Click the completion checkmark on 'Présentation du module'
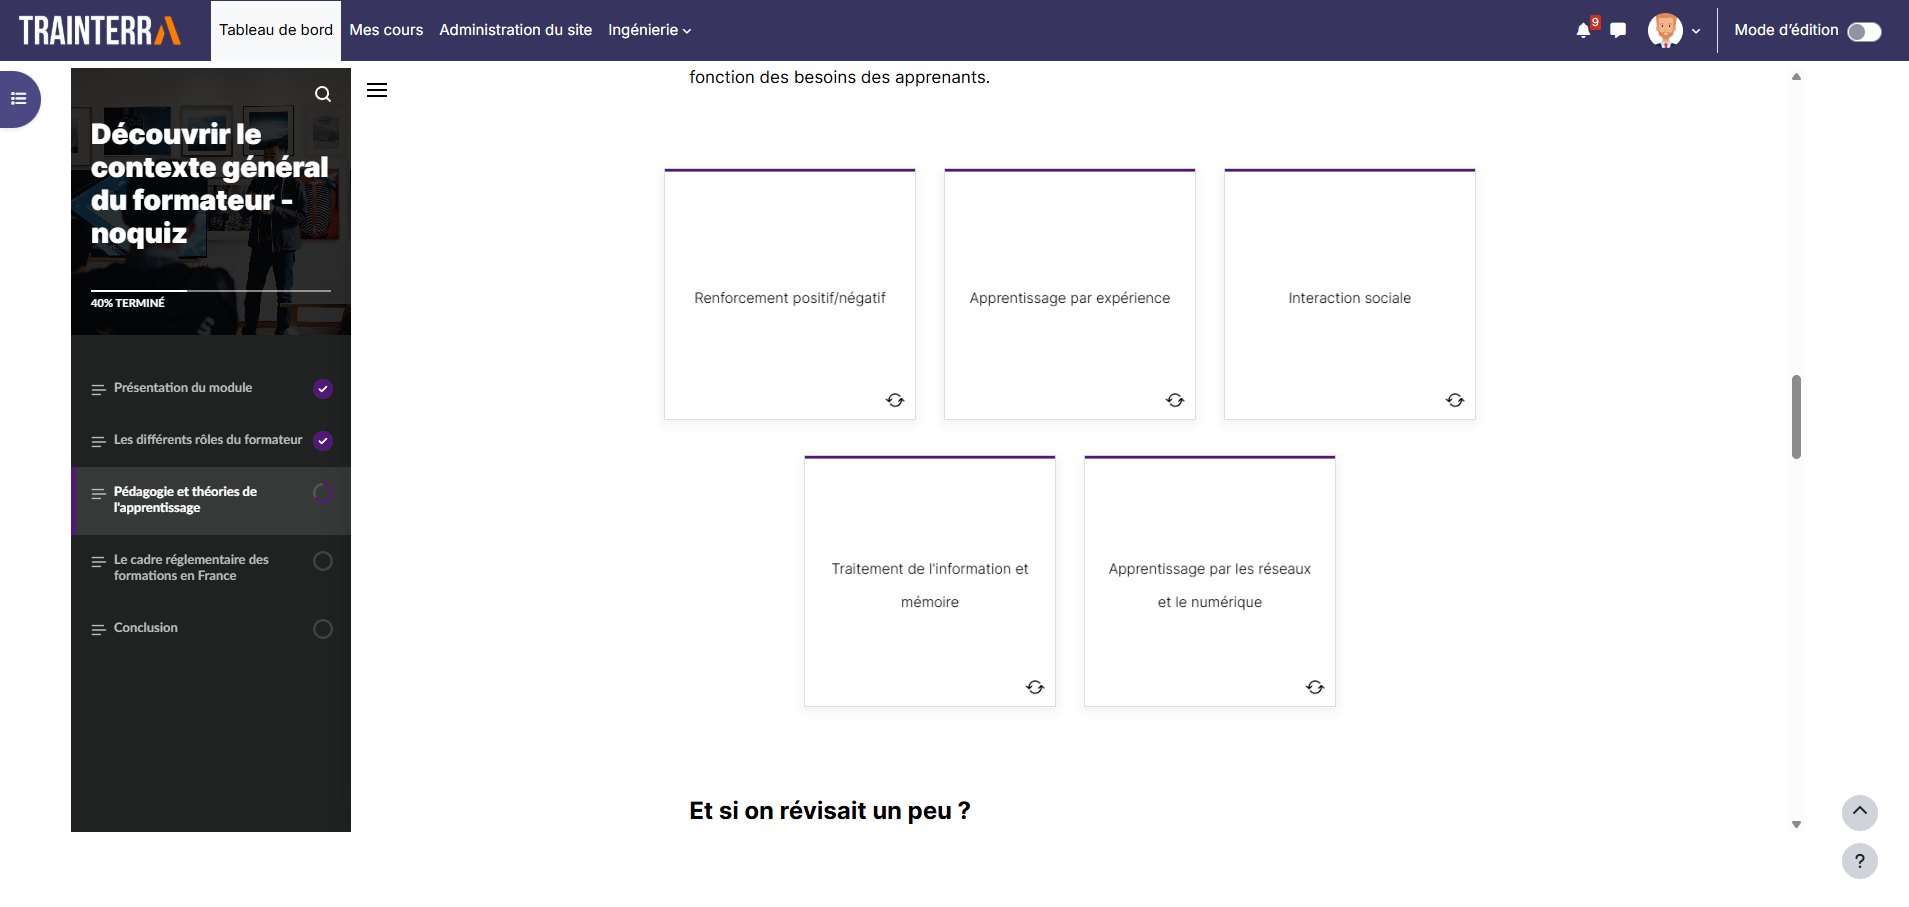The width and height of the screenshot is (1909, 907). coord(322,388)
